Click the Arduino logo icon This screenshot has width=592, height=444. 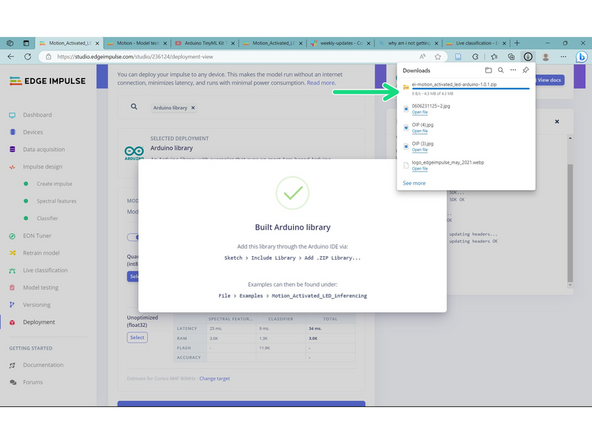[x=134, y=152]
